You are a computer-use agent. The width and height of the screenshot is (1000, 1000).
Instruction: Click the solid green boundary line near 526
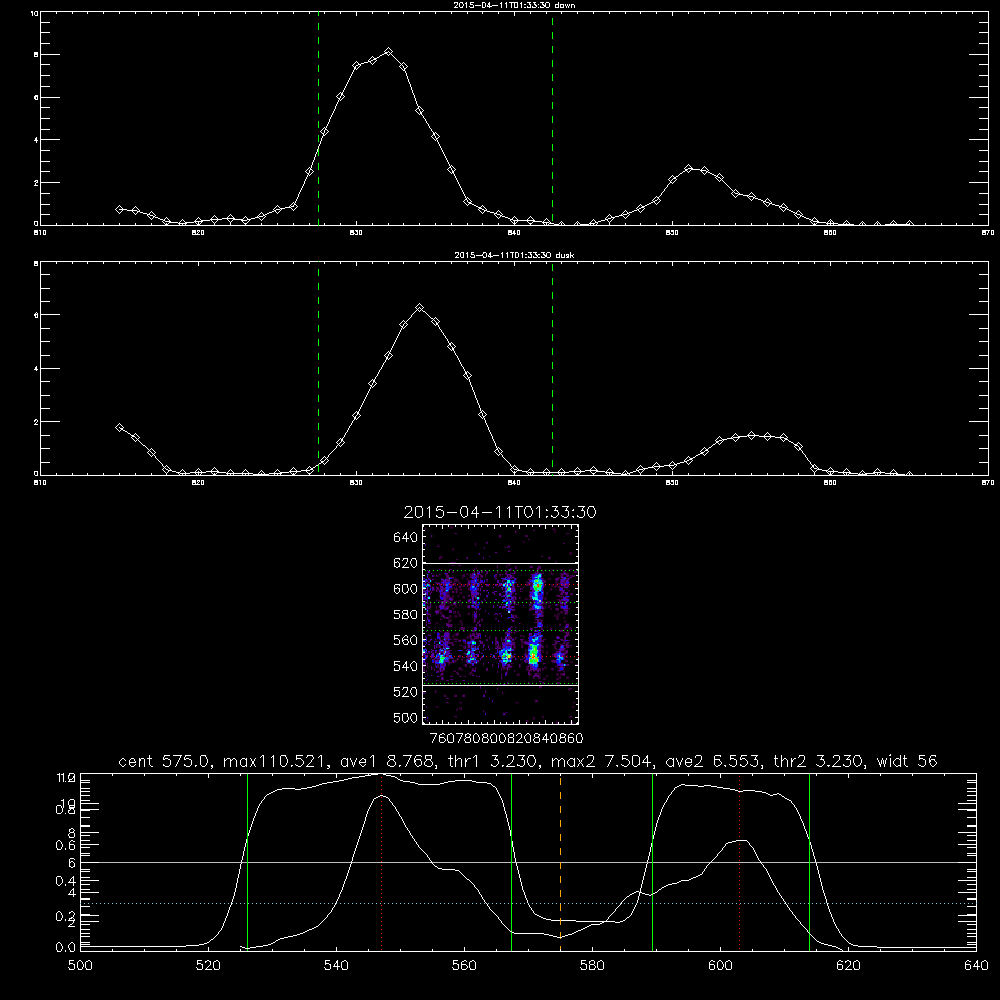247,861
